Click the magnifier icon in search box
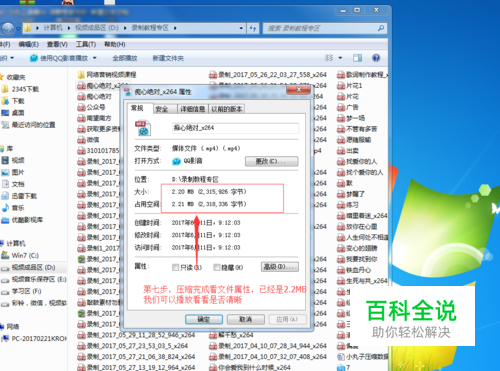Viewport: 500px width, 371px height. coord(381,28)
